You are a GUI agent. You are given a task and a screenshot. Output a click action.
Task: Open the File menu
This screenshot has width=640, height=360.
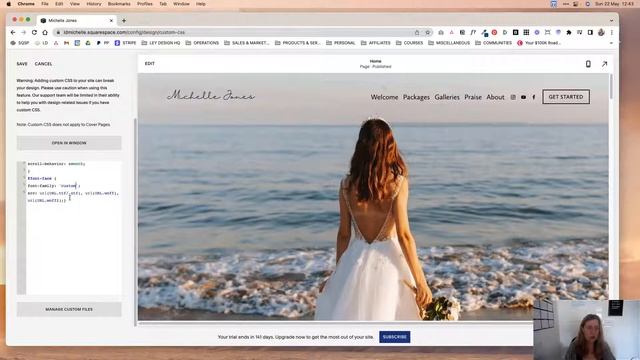(44, 4)
